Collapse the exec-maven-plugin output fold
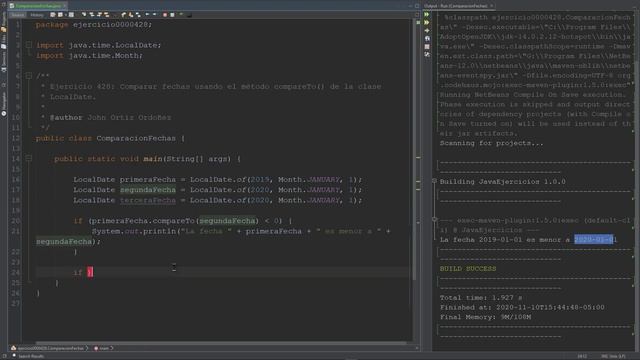The image size is (640, 360). (x=434, y=220)
